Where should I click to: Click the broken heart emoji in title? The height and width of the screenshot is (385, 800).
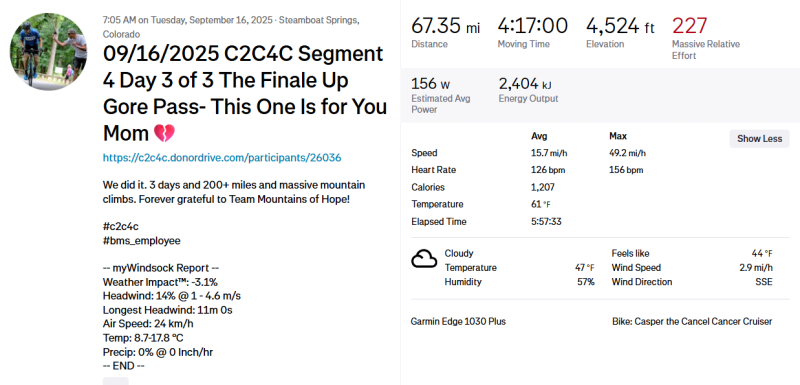(164, 134)
